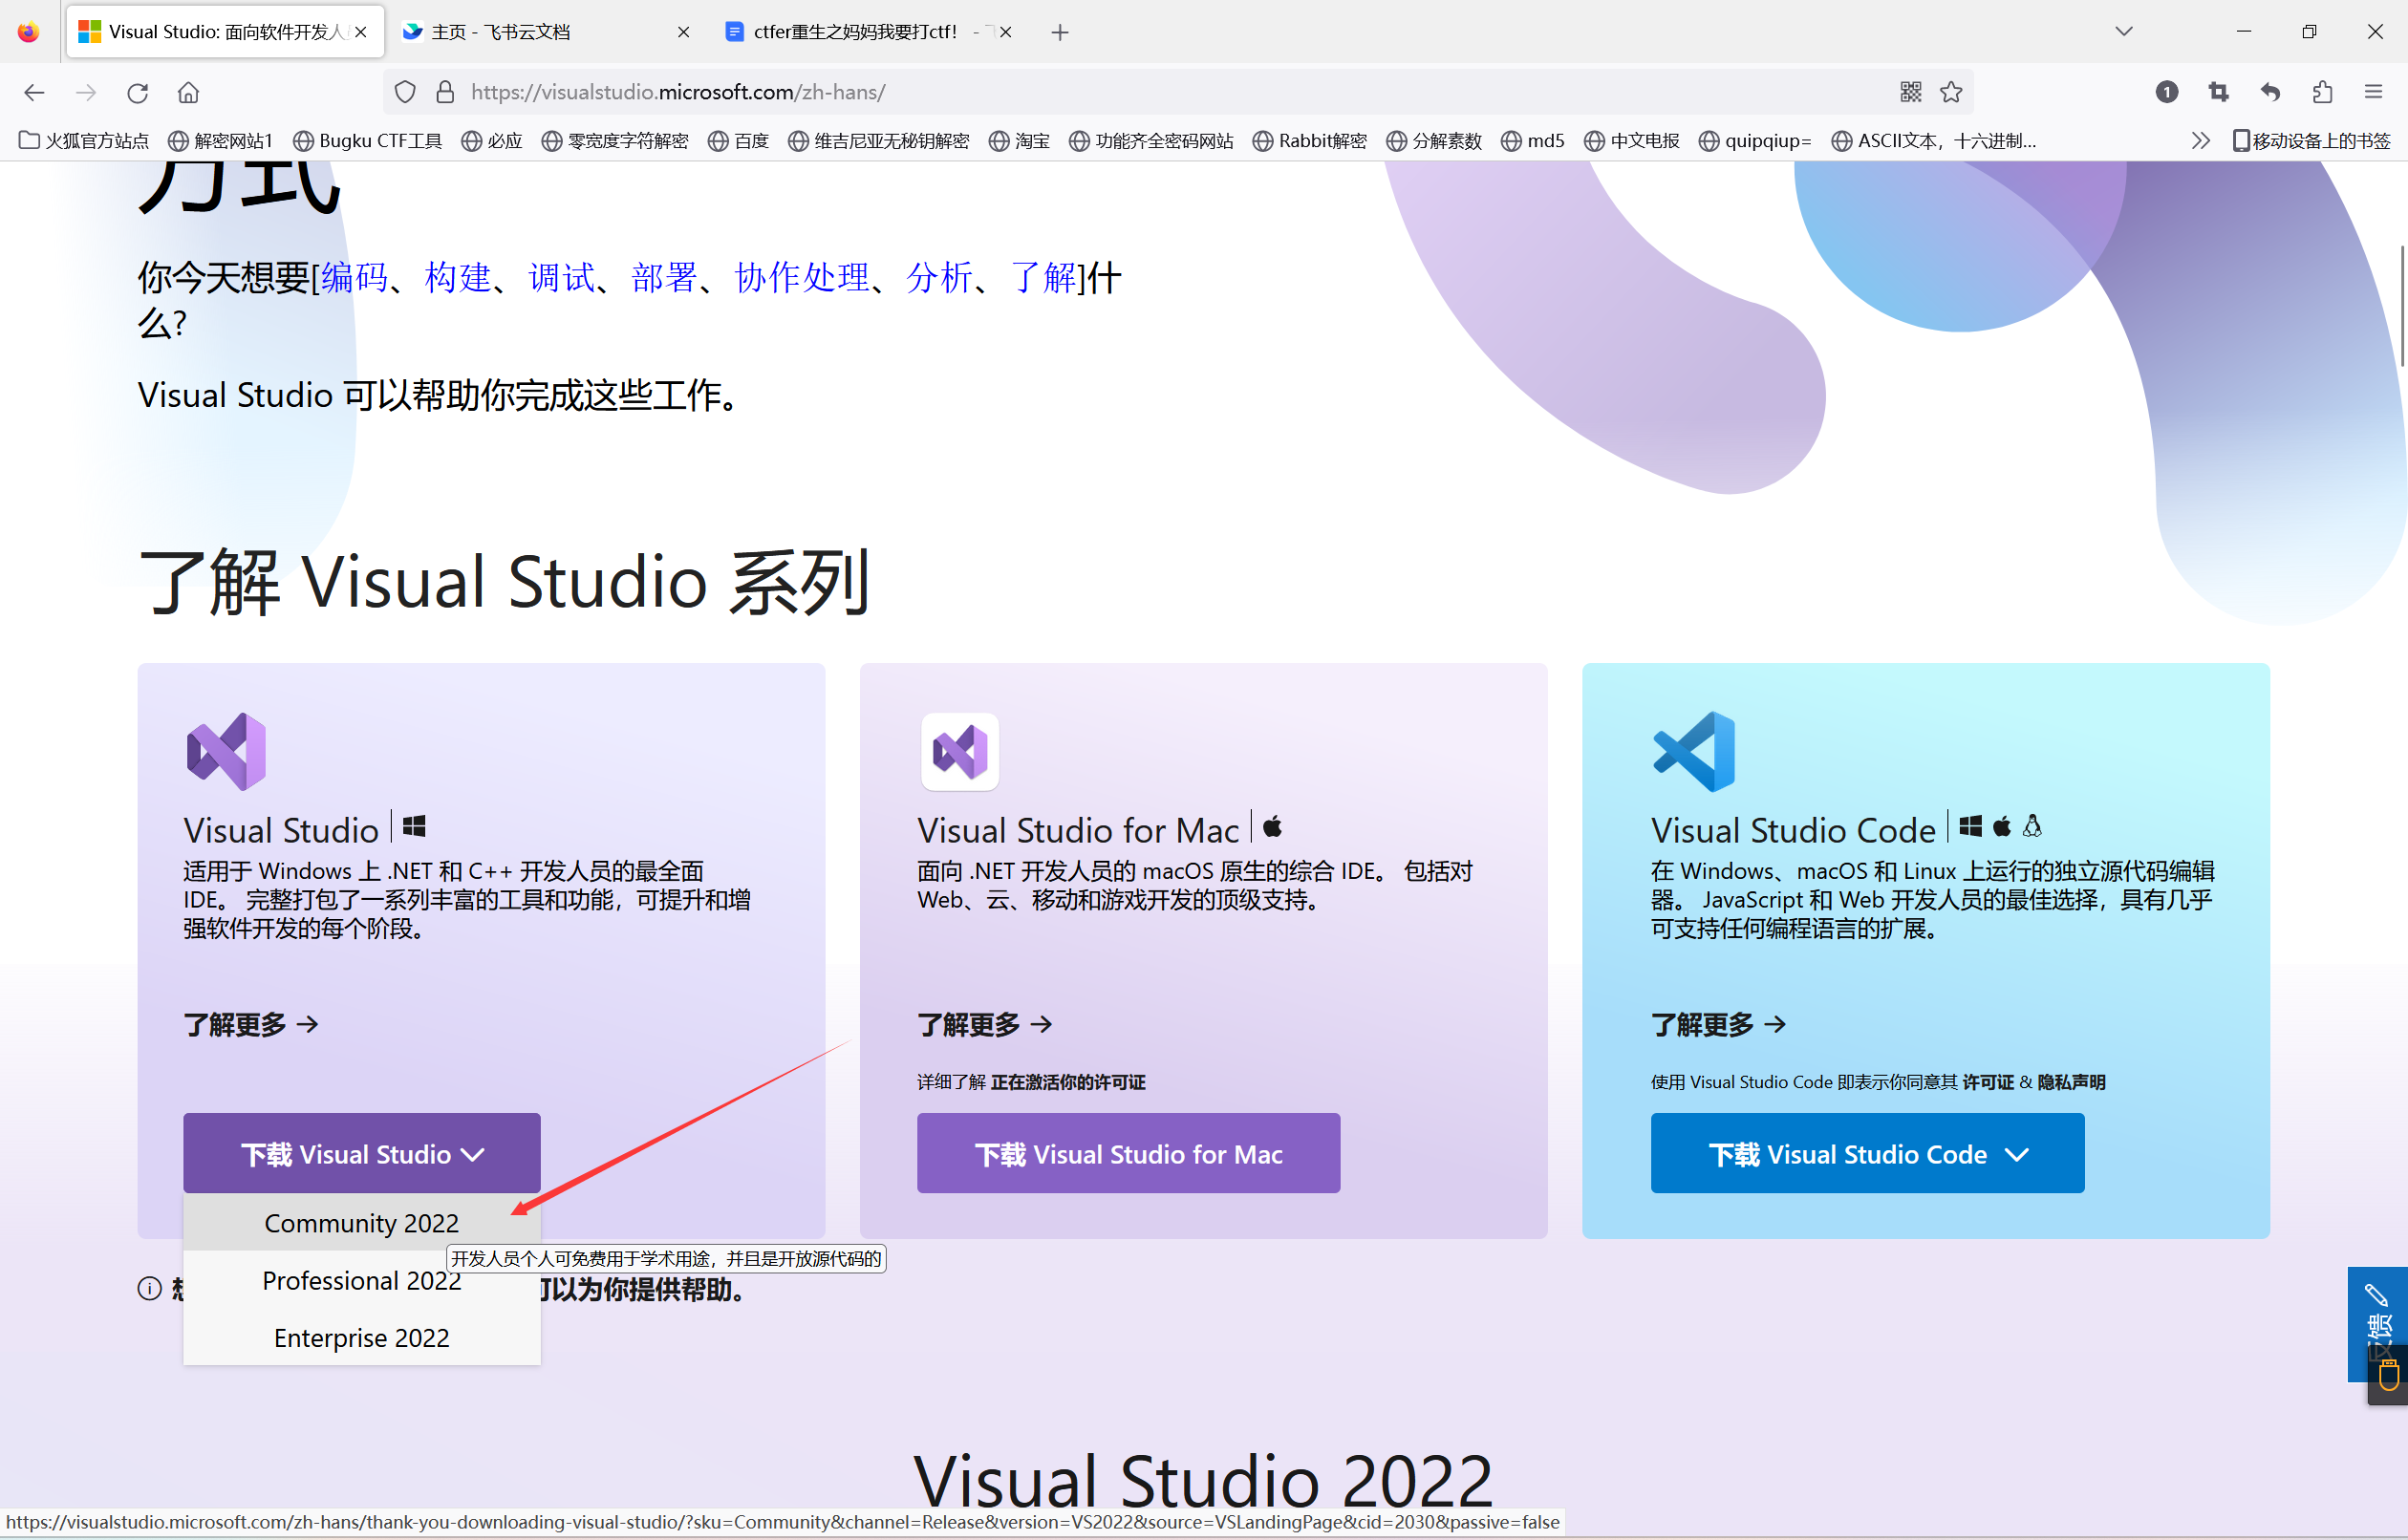Click the 分析 link in headline
This screenshot has width=2408, height=1540.
940,278
